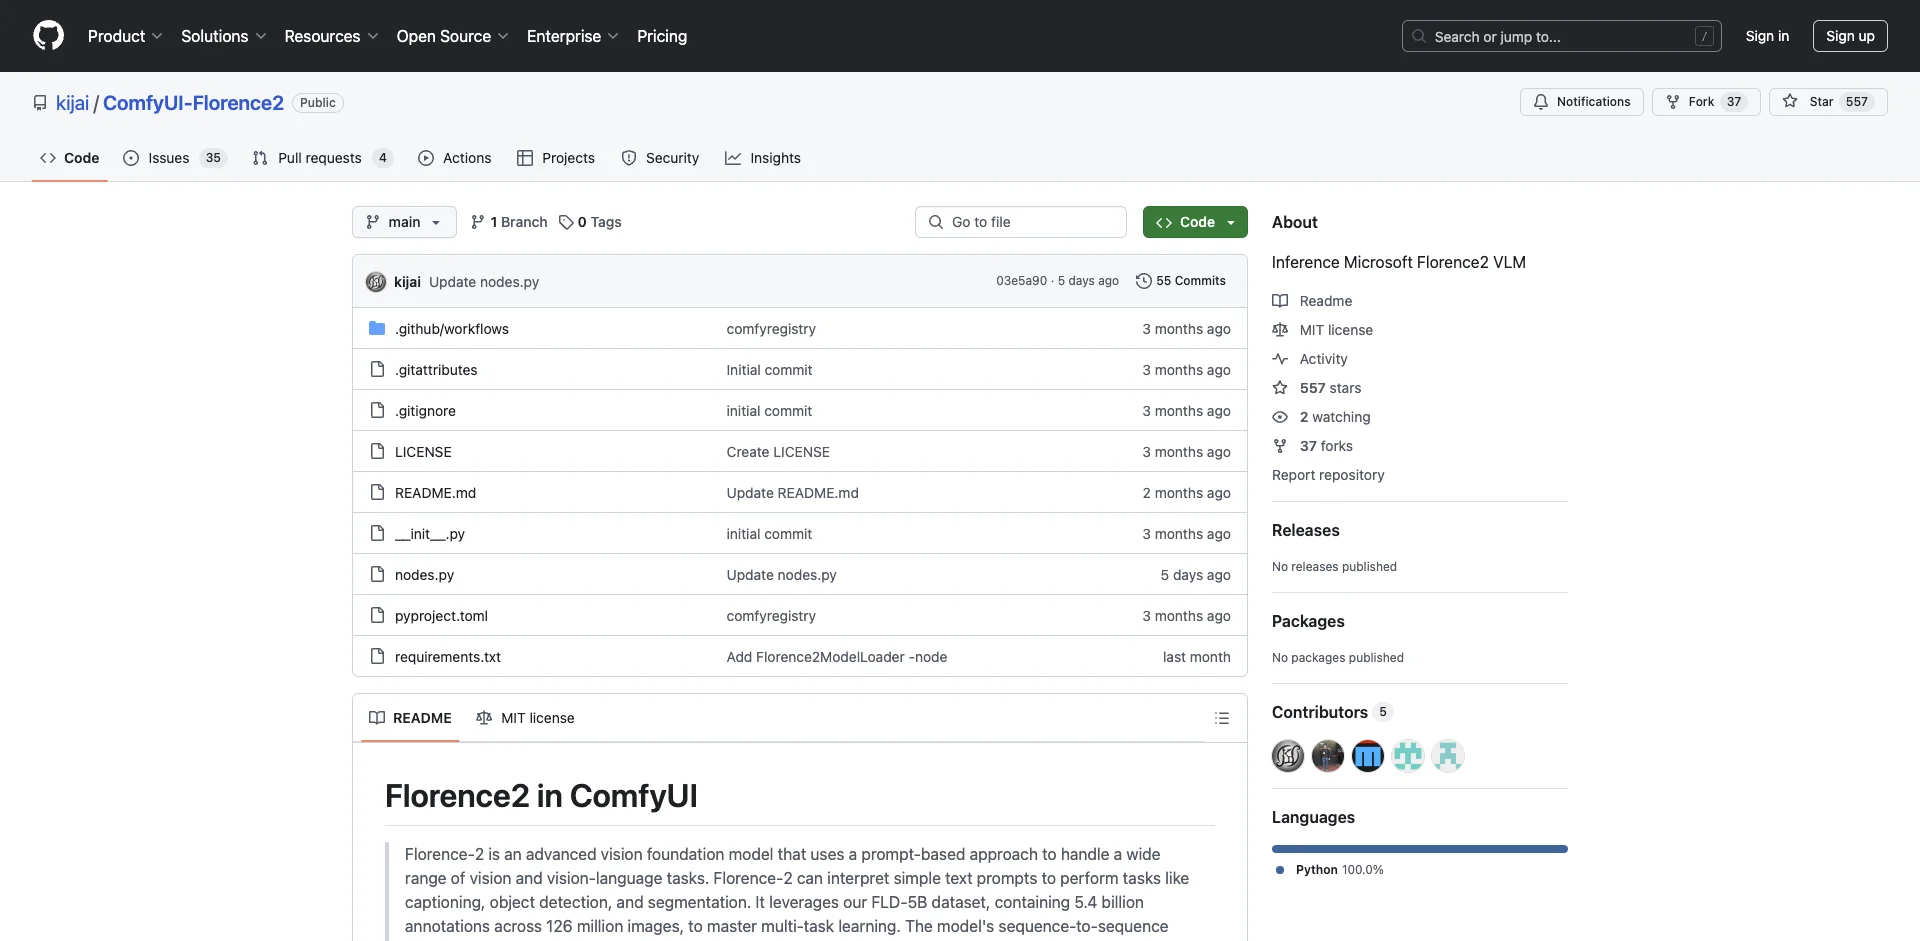The height and width of the screenshot is (941, 1920).
Task: Open the README outline list icon
Action: [x=1222, y=718]
